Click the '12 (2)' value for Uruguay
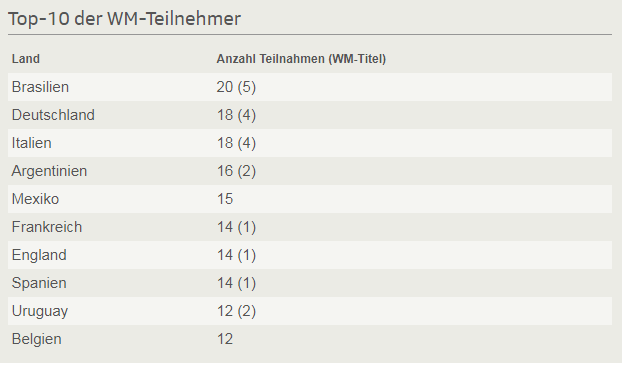The image size is (622, 371). tap(236, 311)
